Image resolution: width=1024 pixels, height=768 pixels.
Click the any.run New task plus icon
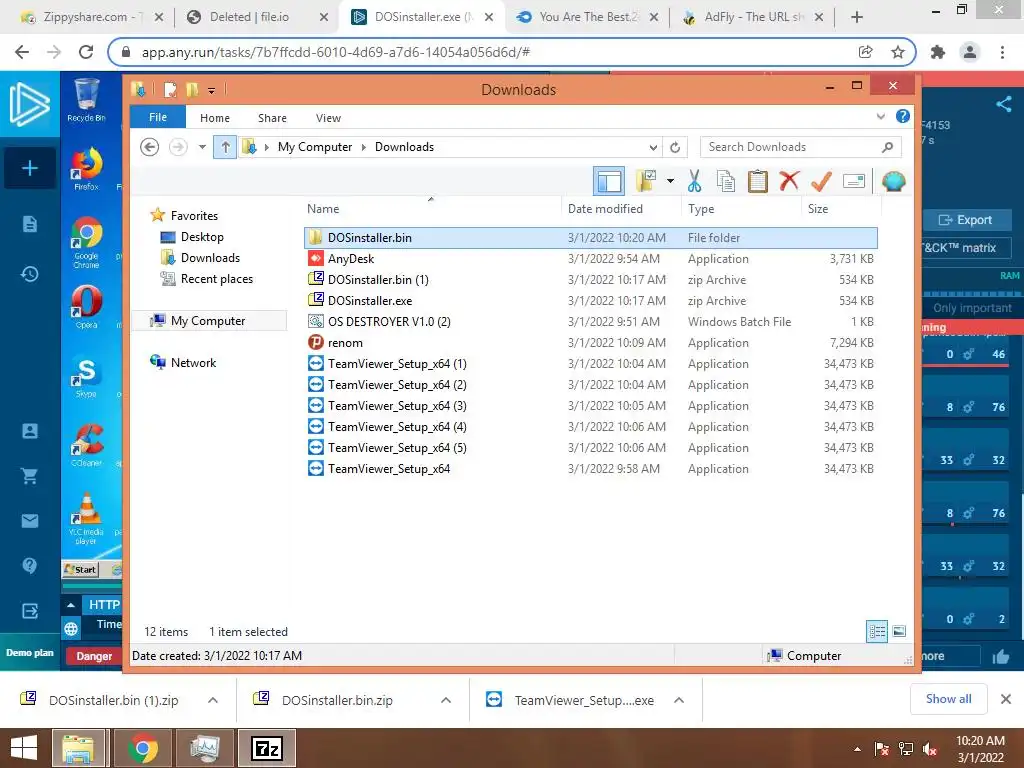coord(29,168)
